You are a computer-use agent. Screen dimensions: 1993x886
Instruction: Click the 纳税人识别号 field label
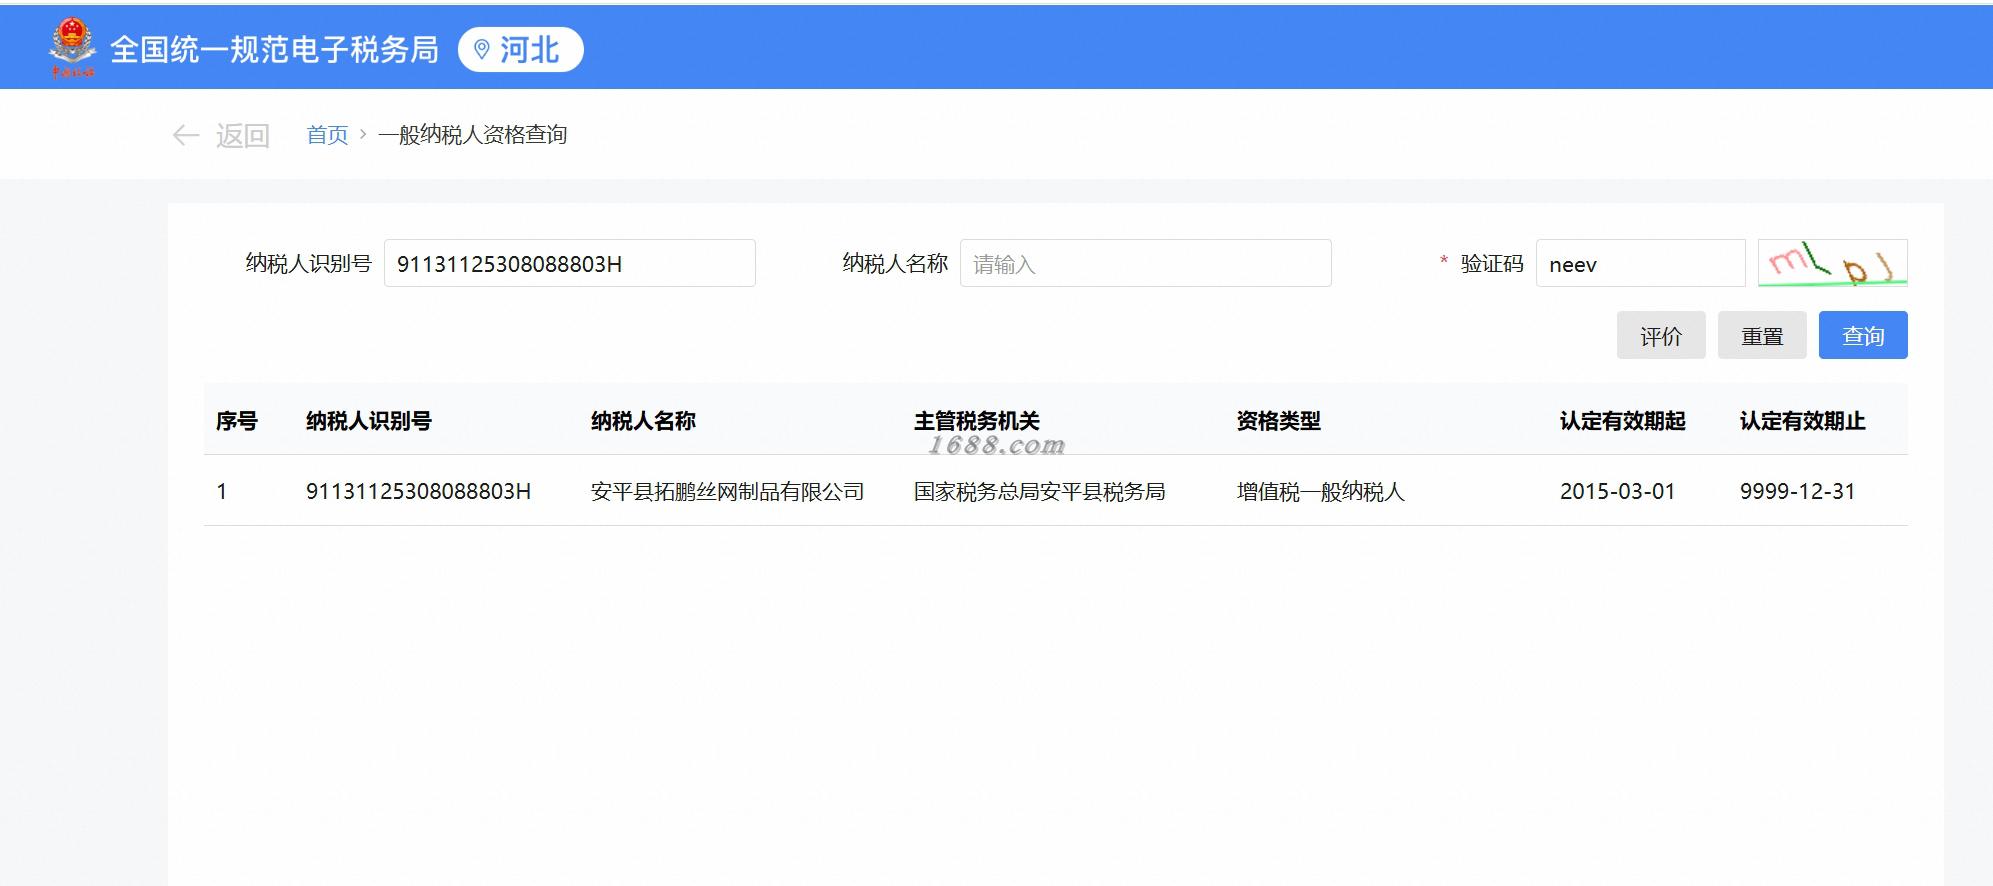[309, 263]
